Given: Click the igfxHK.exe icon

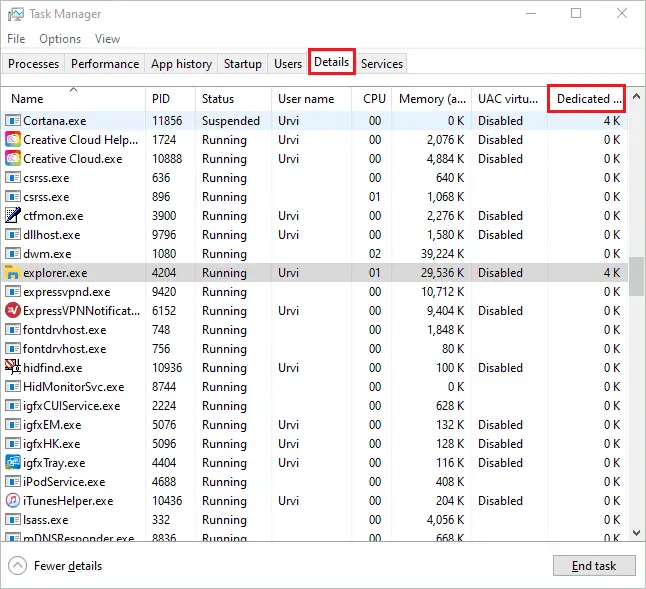Looking at the screenshot, I should 12,444.
